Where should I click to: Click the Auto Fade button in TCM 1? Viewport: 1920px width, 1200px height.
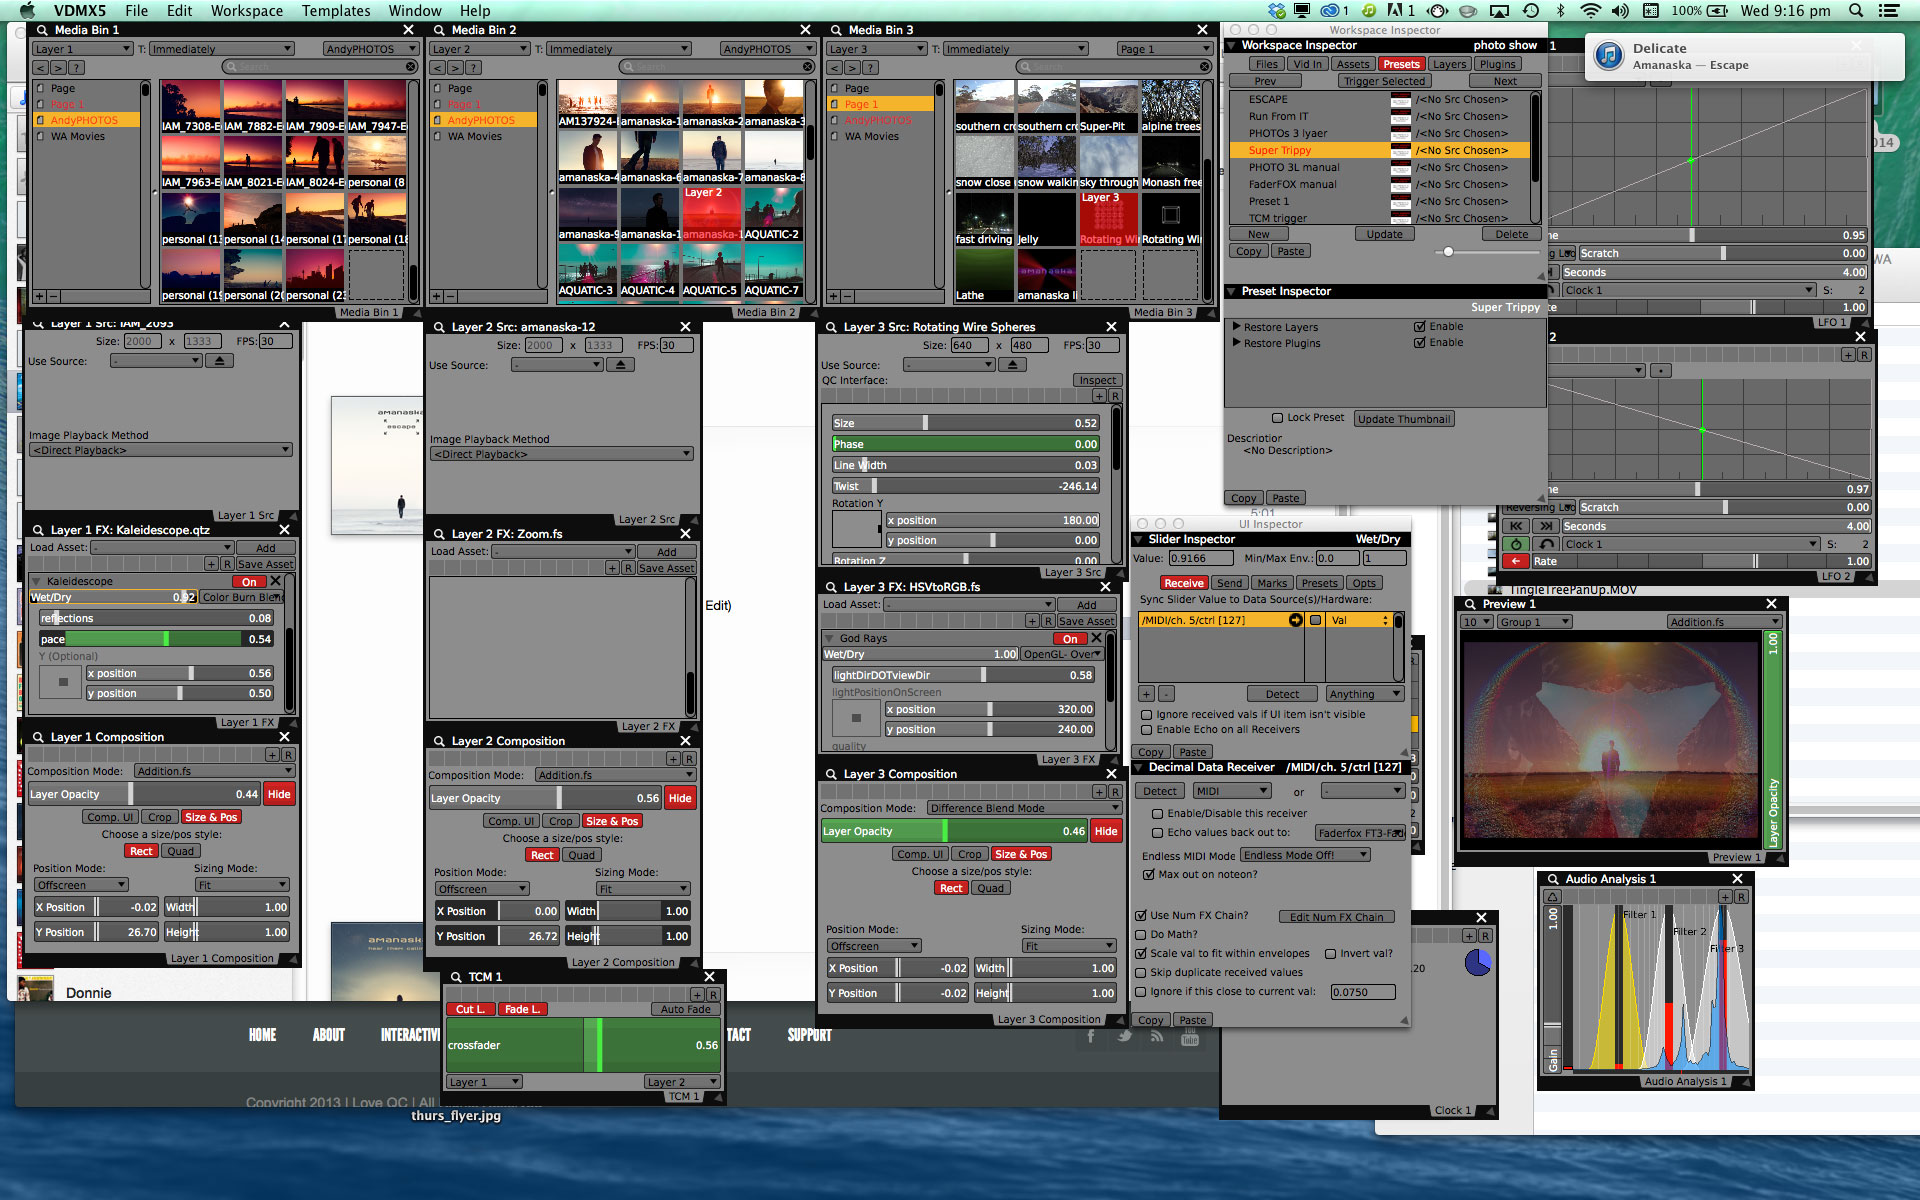(685, 1009)
